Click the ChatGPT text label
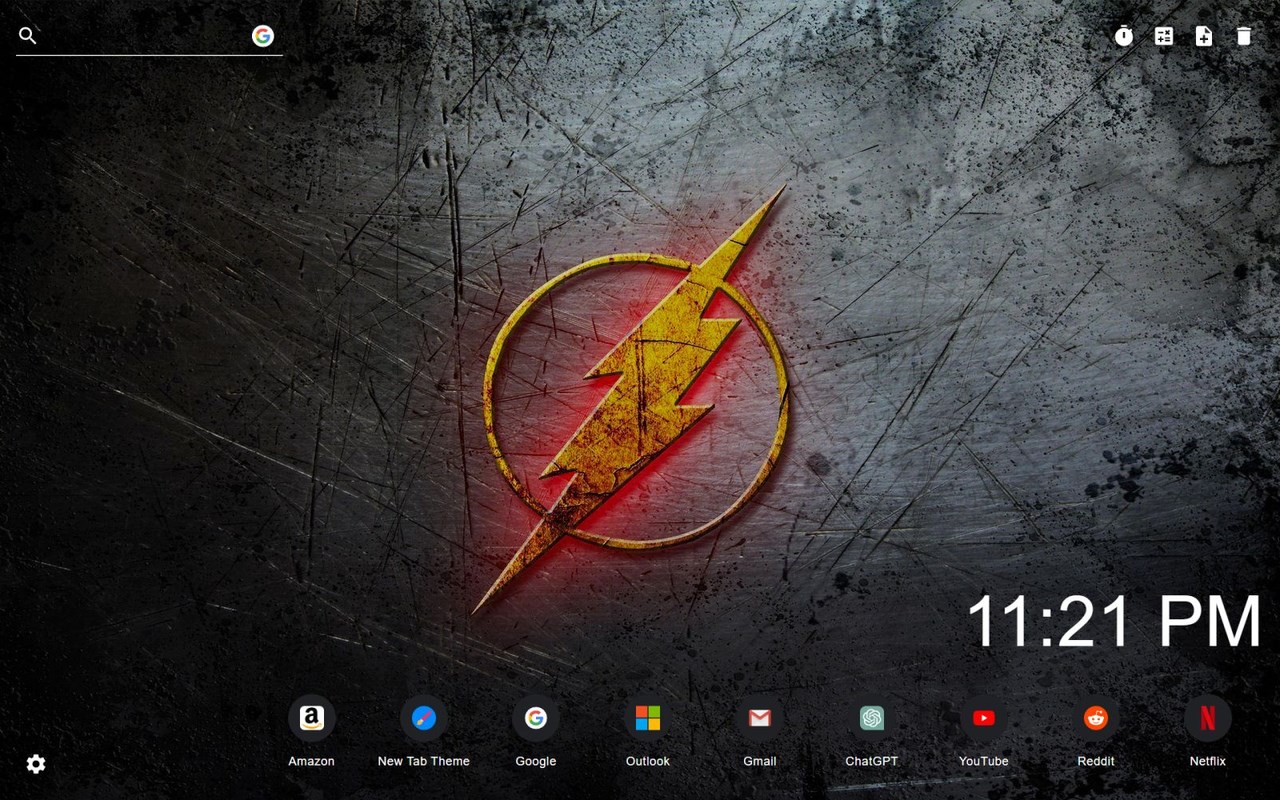This screenshot has width=1280, height=800. click(872, 761)
